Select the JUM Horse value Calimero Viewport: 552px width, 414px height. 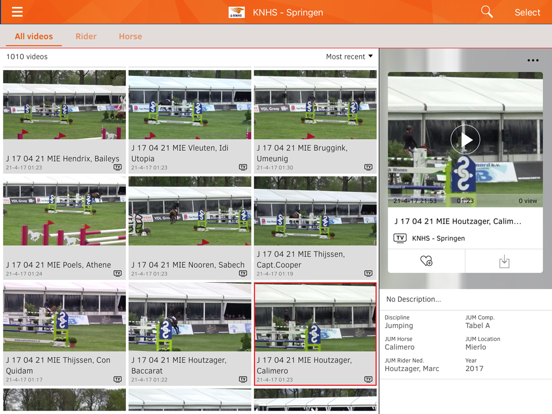click(x=400, y=347)
